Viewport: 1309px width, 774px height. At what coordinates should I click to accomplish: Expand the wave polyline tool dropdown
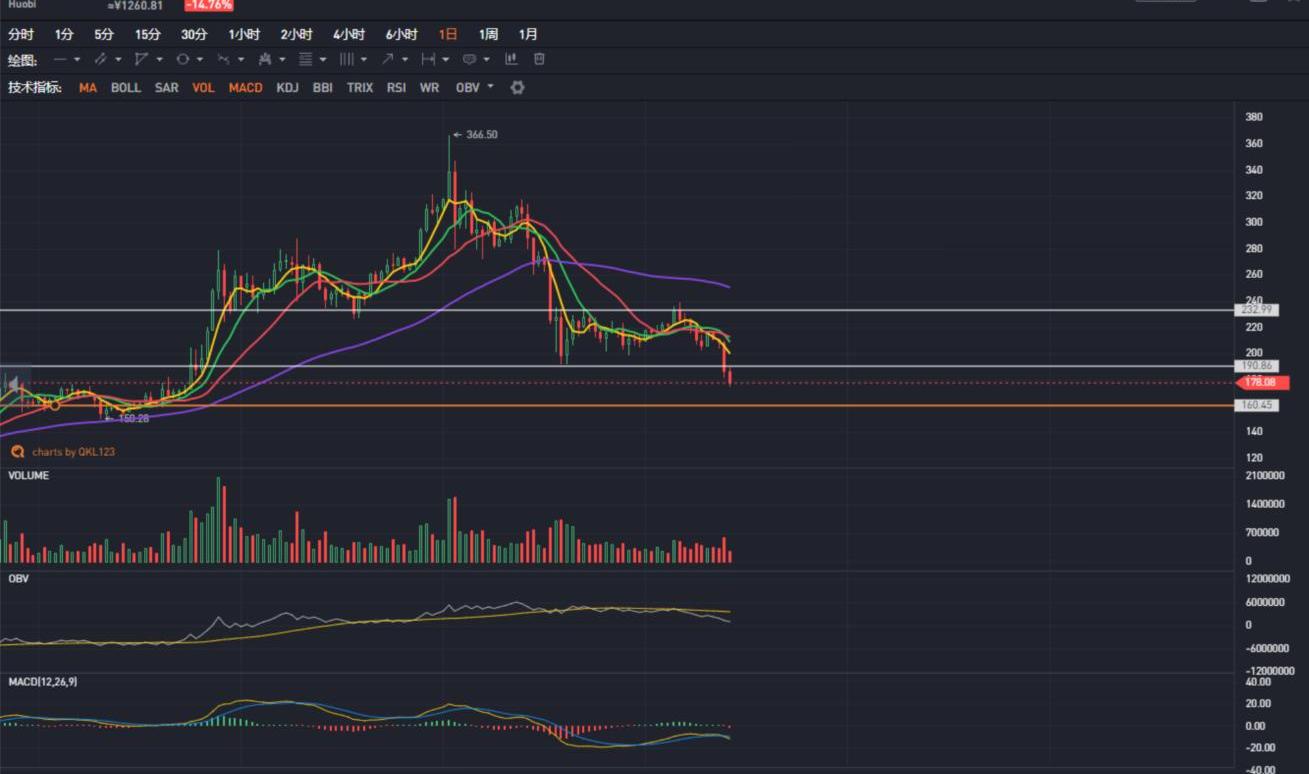coord(241,59)
